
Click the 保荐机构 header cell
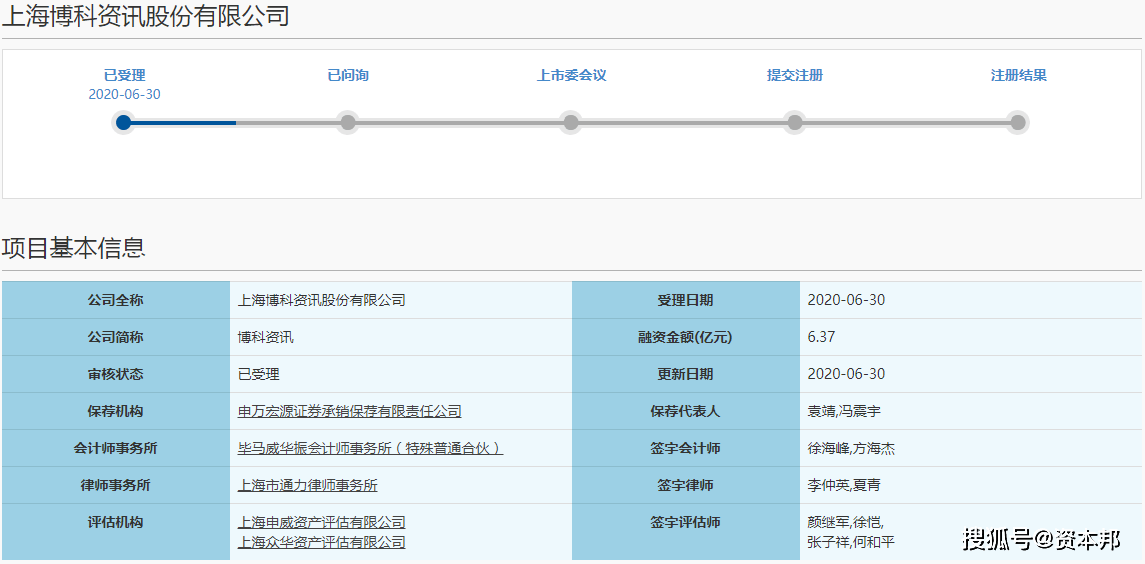click(116, 411)
